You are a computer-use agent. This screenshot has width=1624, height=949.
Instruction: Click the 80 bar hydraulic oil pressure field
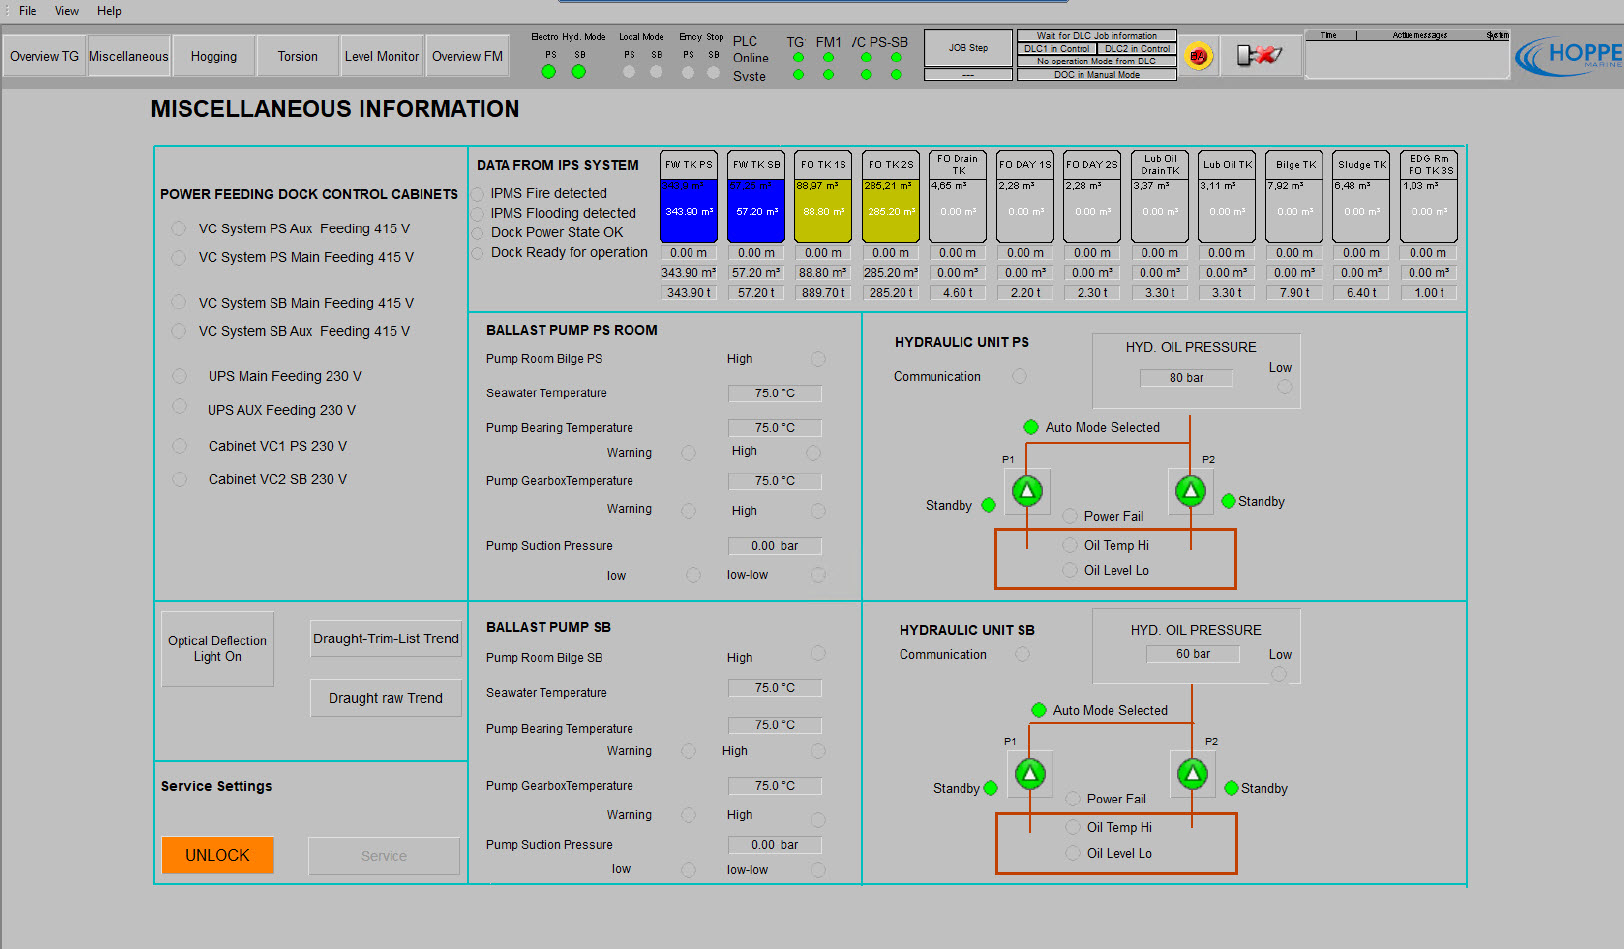1186,378
